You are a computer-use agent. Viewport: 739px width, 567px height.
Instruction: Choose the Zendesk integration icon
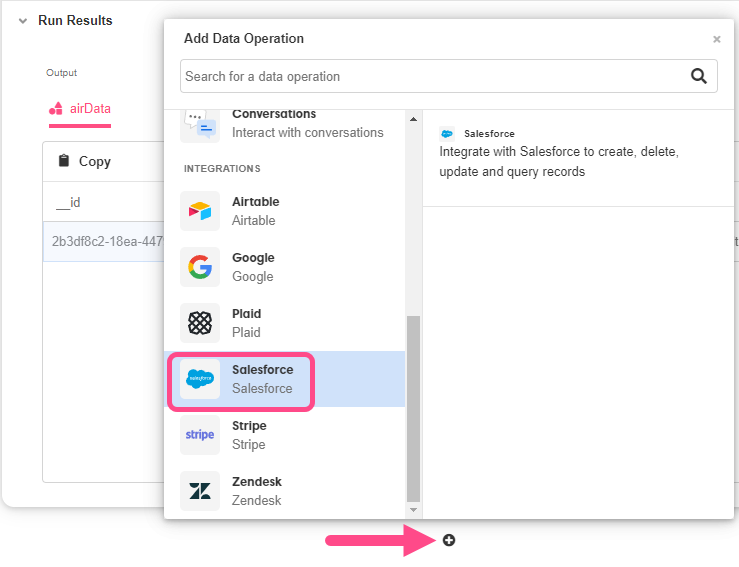[200, 491]
